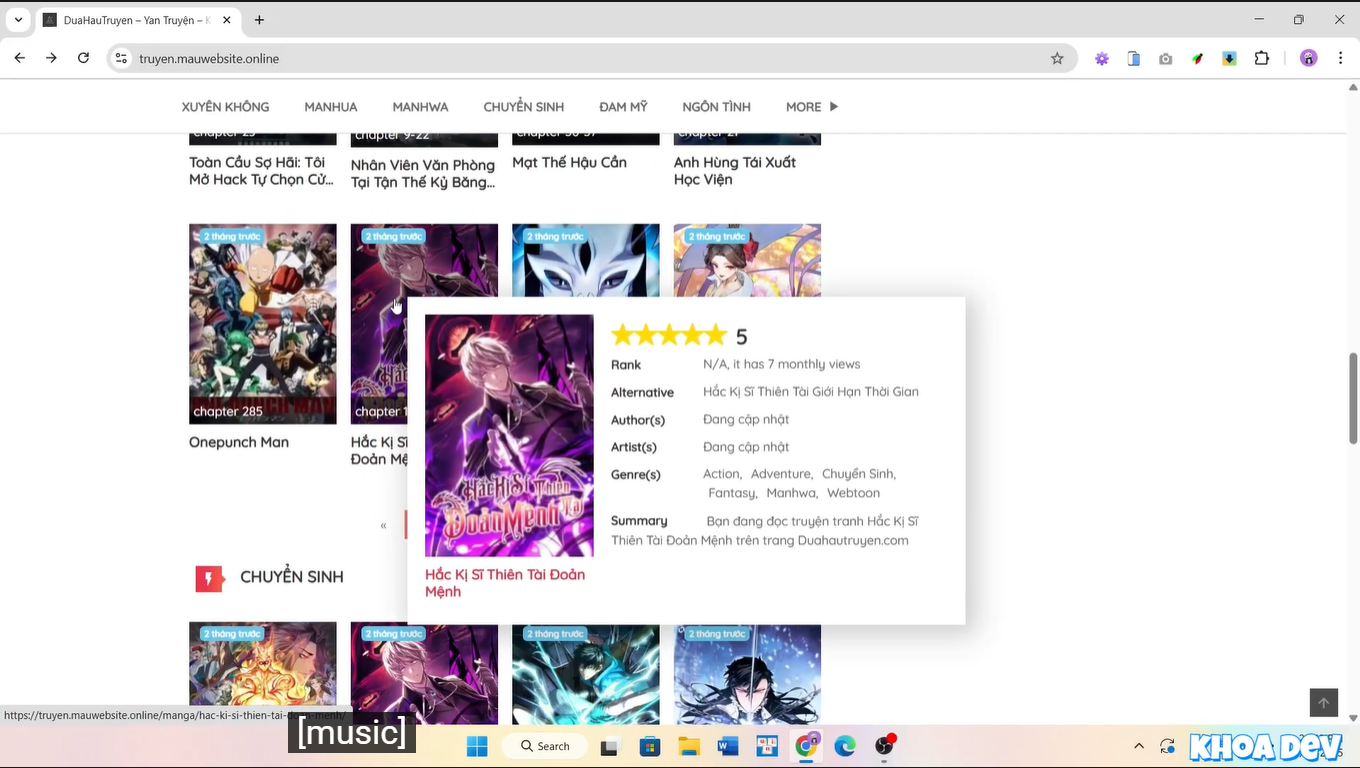Open the Manhwa category
Viewport: 1360px width, 768px height.
click(x=420, y=107)
